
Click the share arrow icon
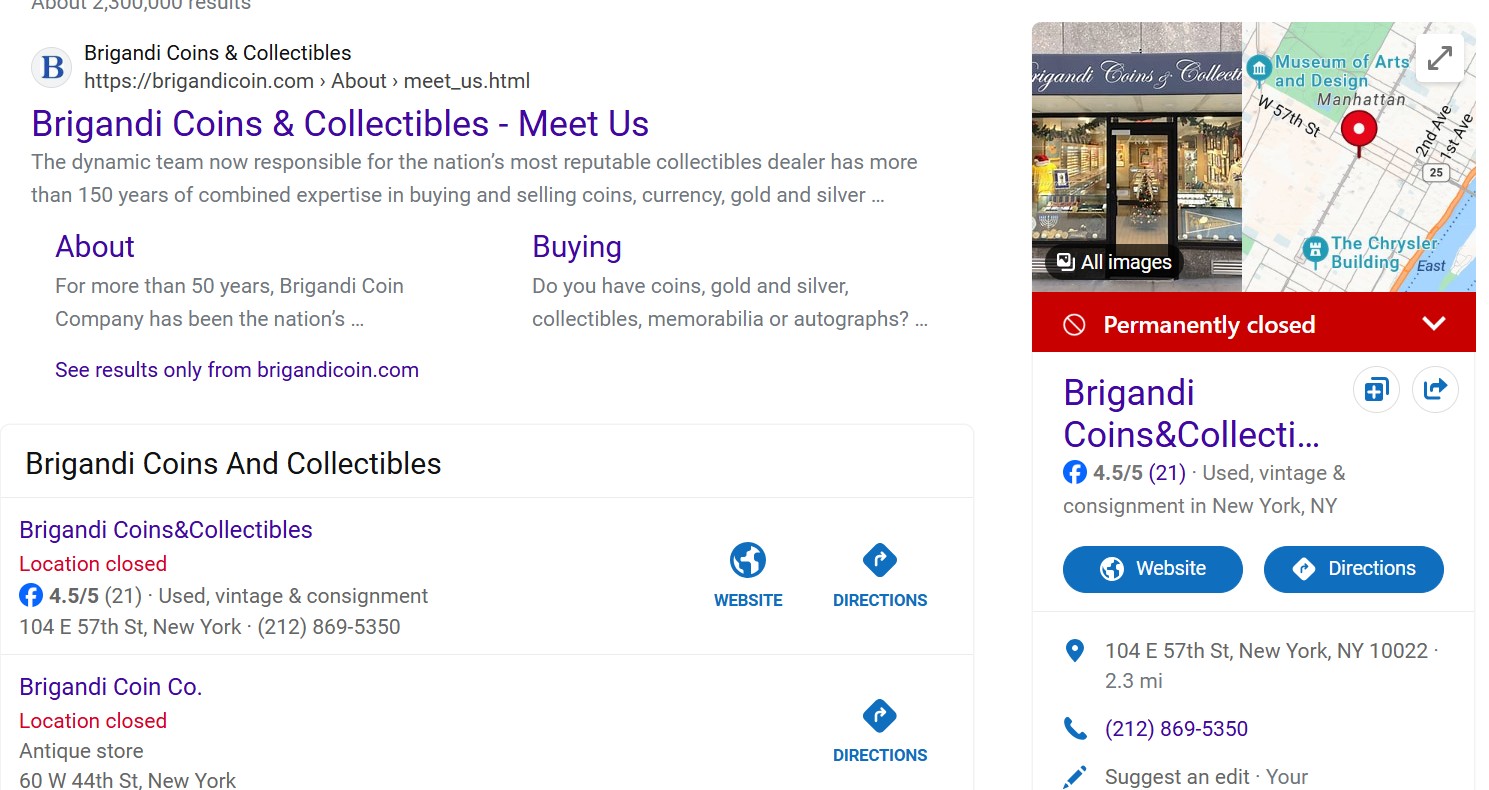coord(1435,389)
